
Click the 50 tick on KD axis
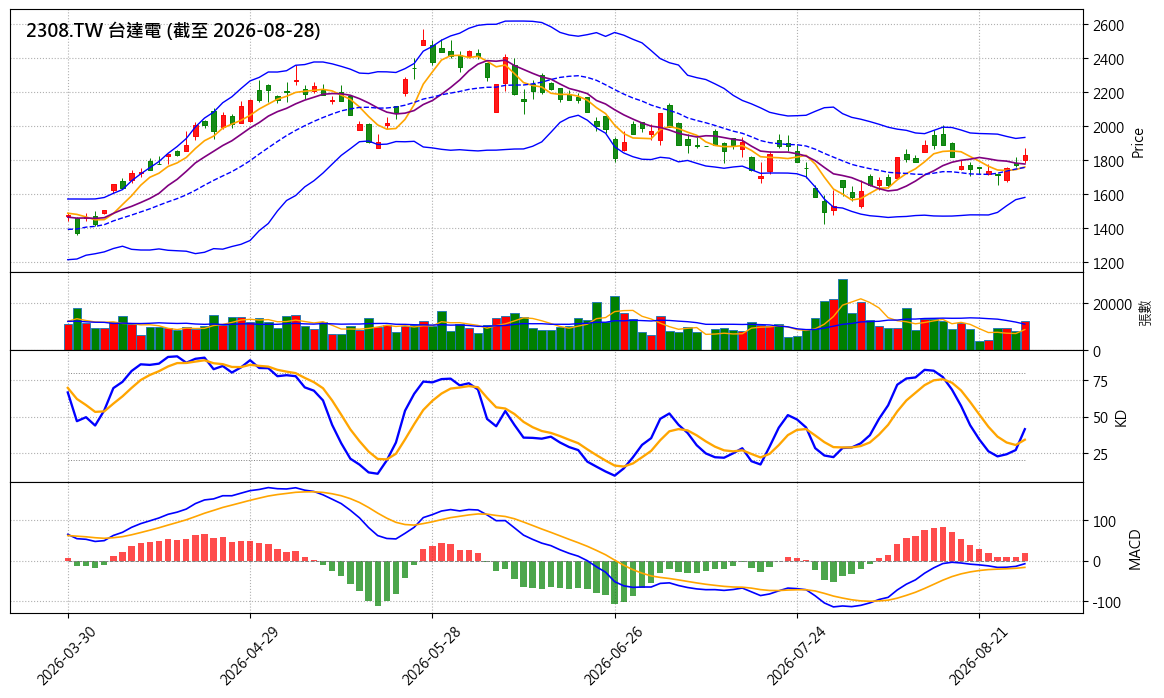1099,418
